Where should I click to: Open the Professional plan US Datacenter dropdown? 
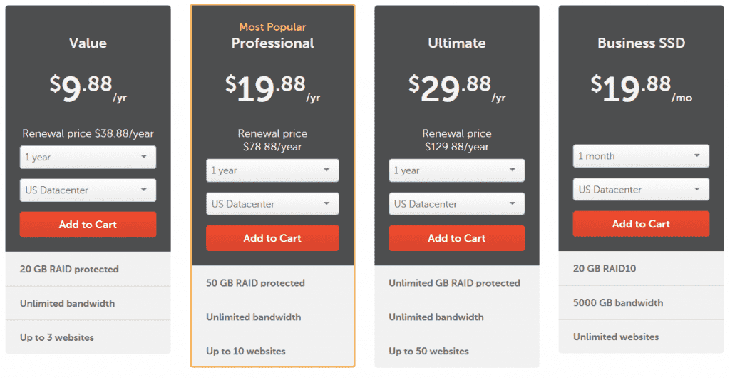(272, 204)
